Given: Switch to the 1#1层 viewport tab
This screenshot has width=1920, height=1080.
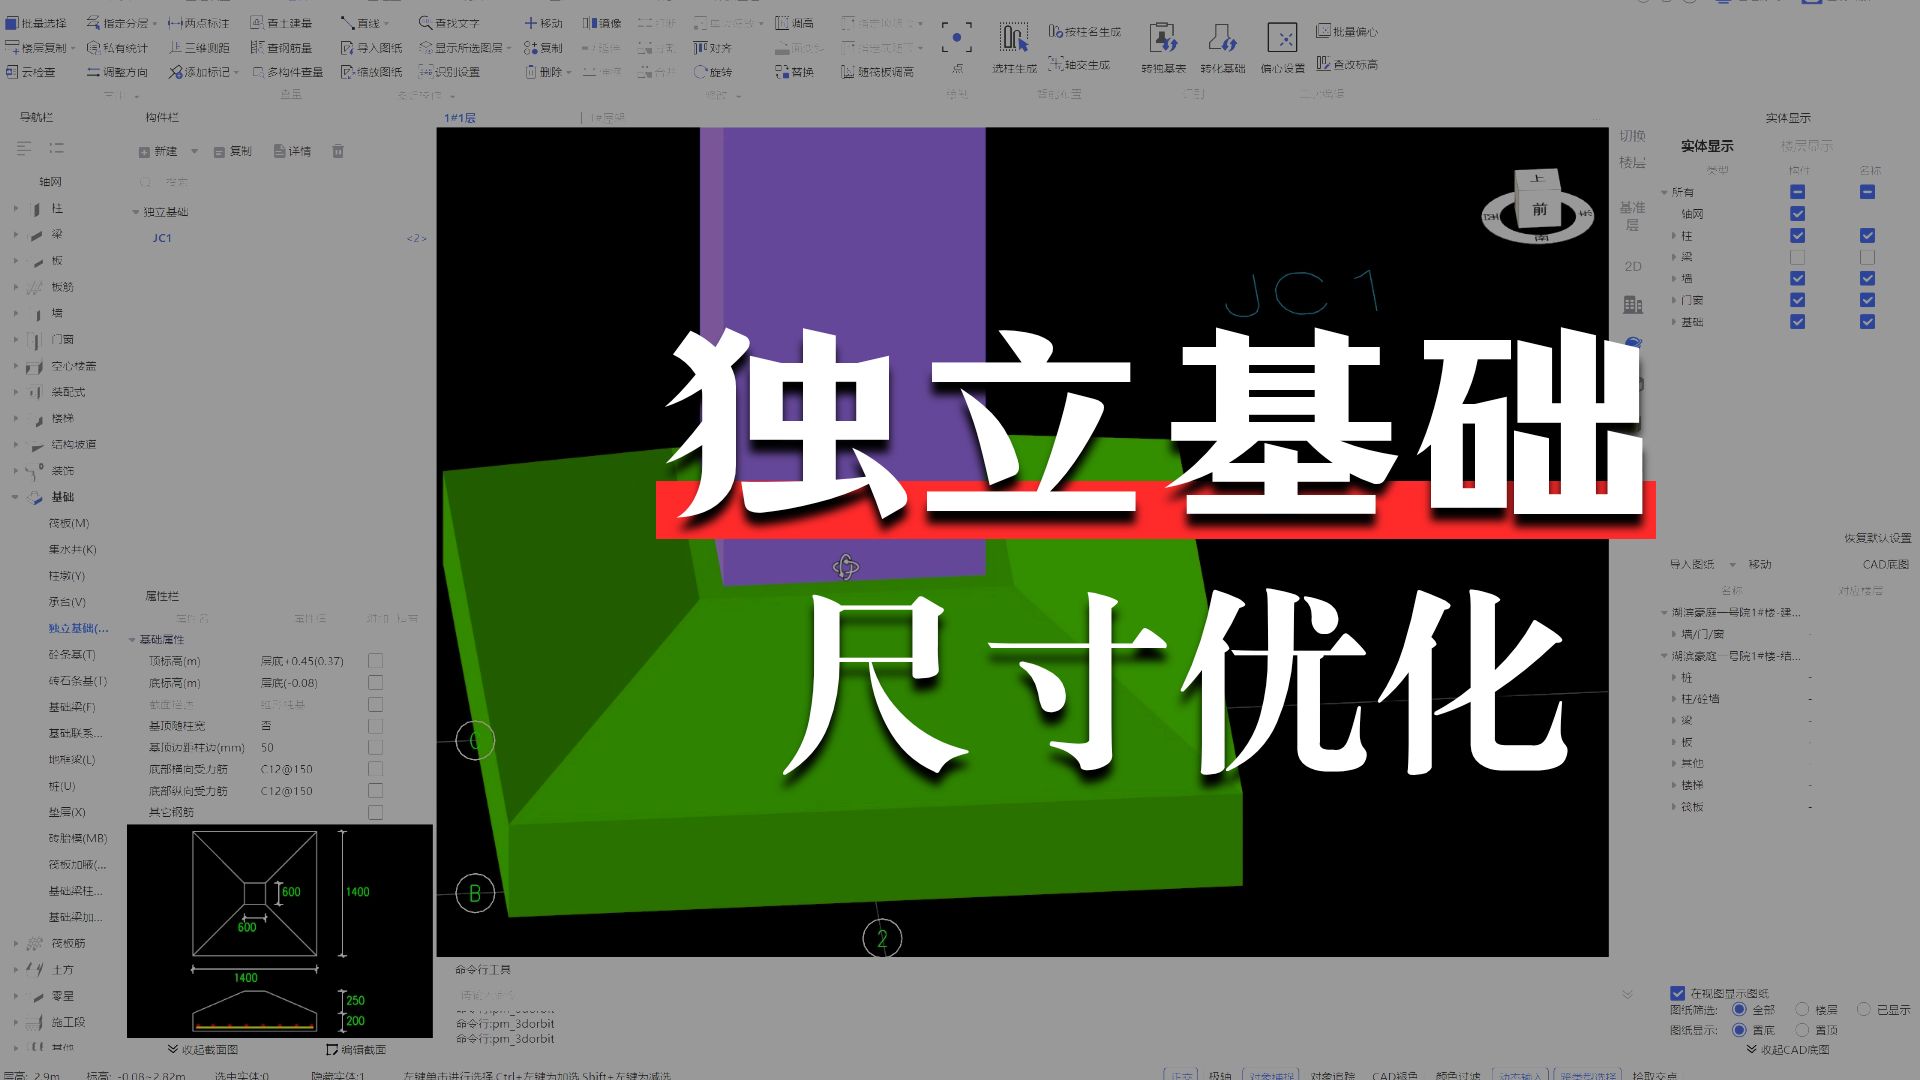Looking at the screenshot, I should [x=460, y=118].
